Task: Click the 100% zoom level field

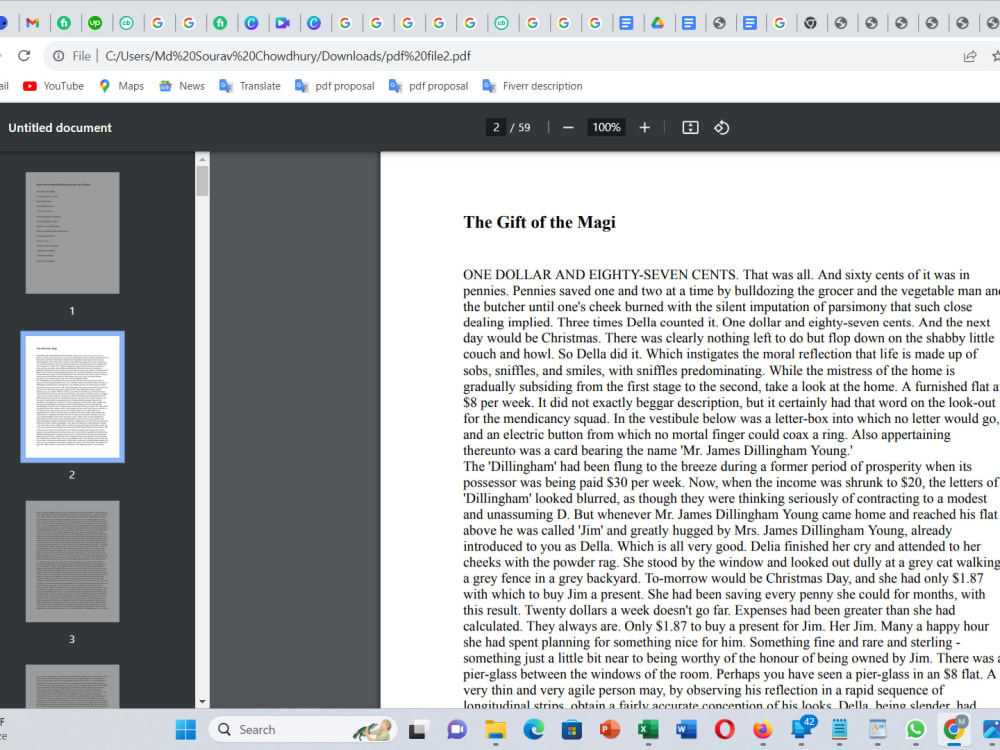Action: click(606, 128)
